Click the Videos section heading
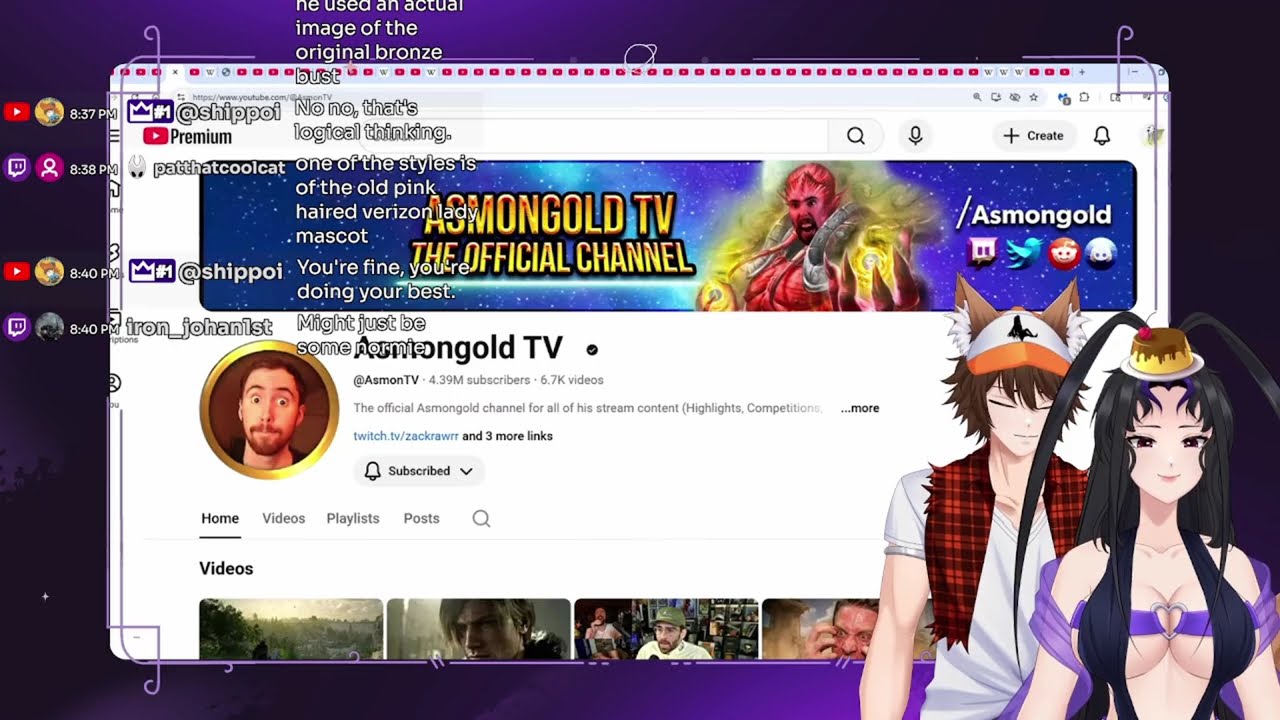Viewport: 1280px width, 720px height. pyautogui.click(x=226, y=568)
